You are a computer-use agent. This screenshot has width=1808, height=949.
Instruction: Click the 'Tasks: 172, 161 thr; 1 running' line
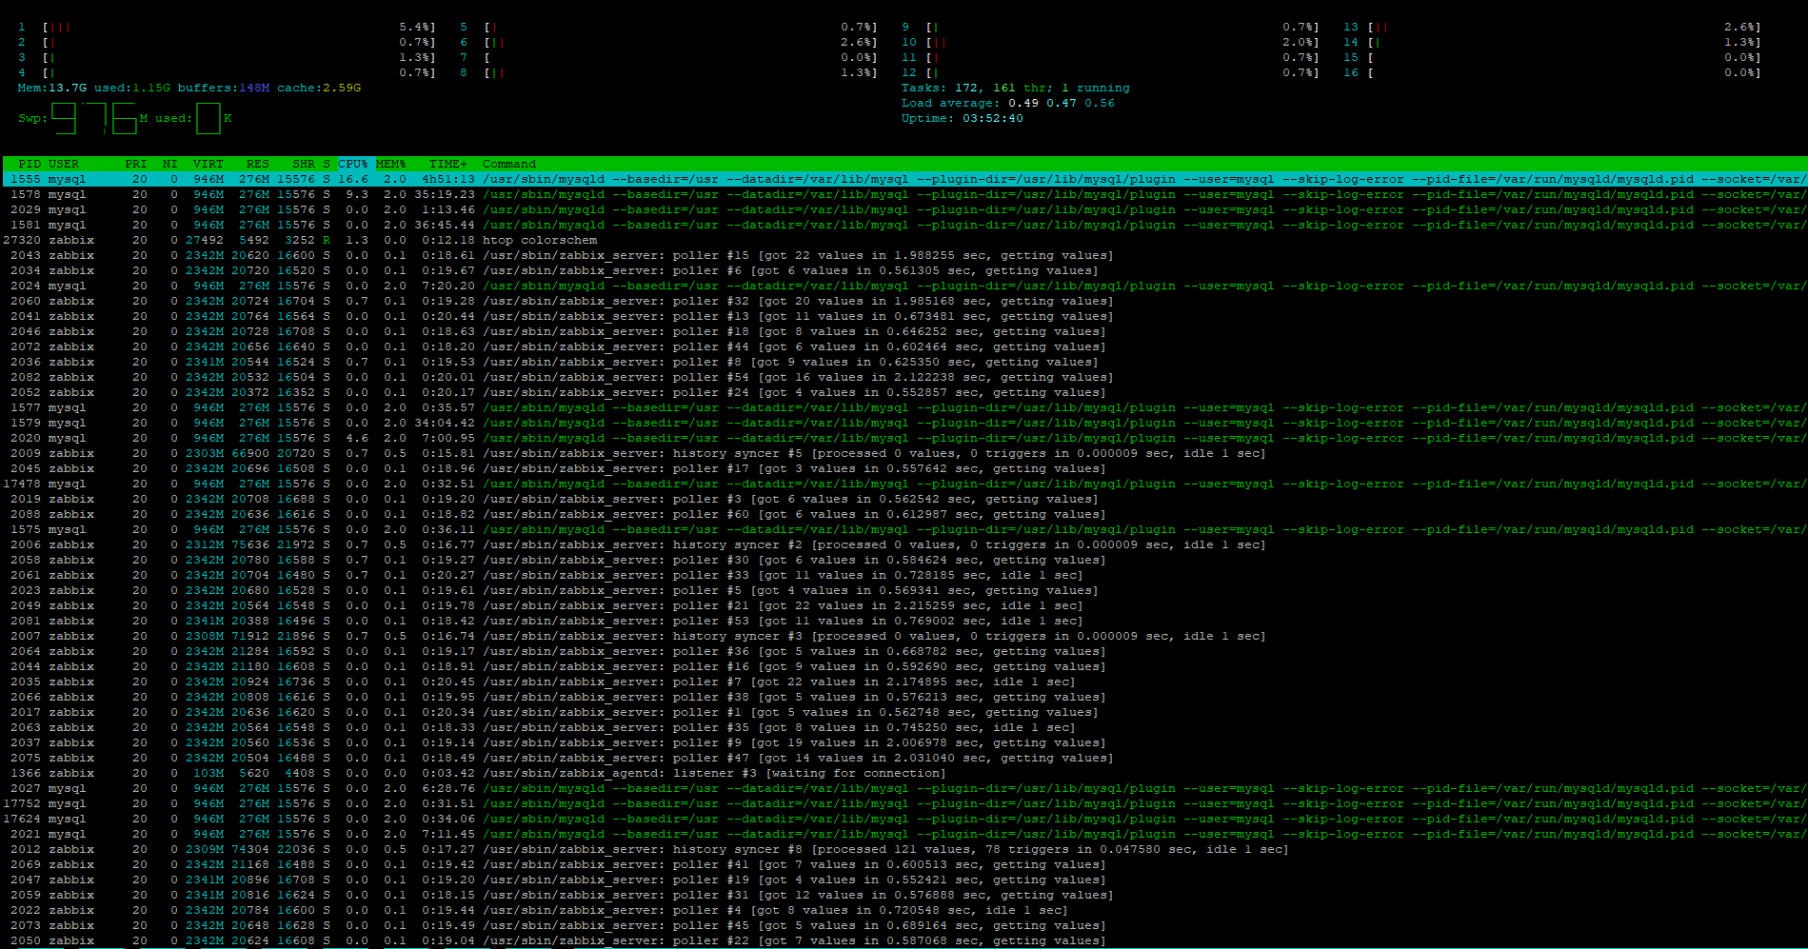[x=1015, y=88]
